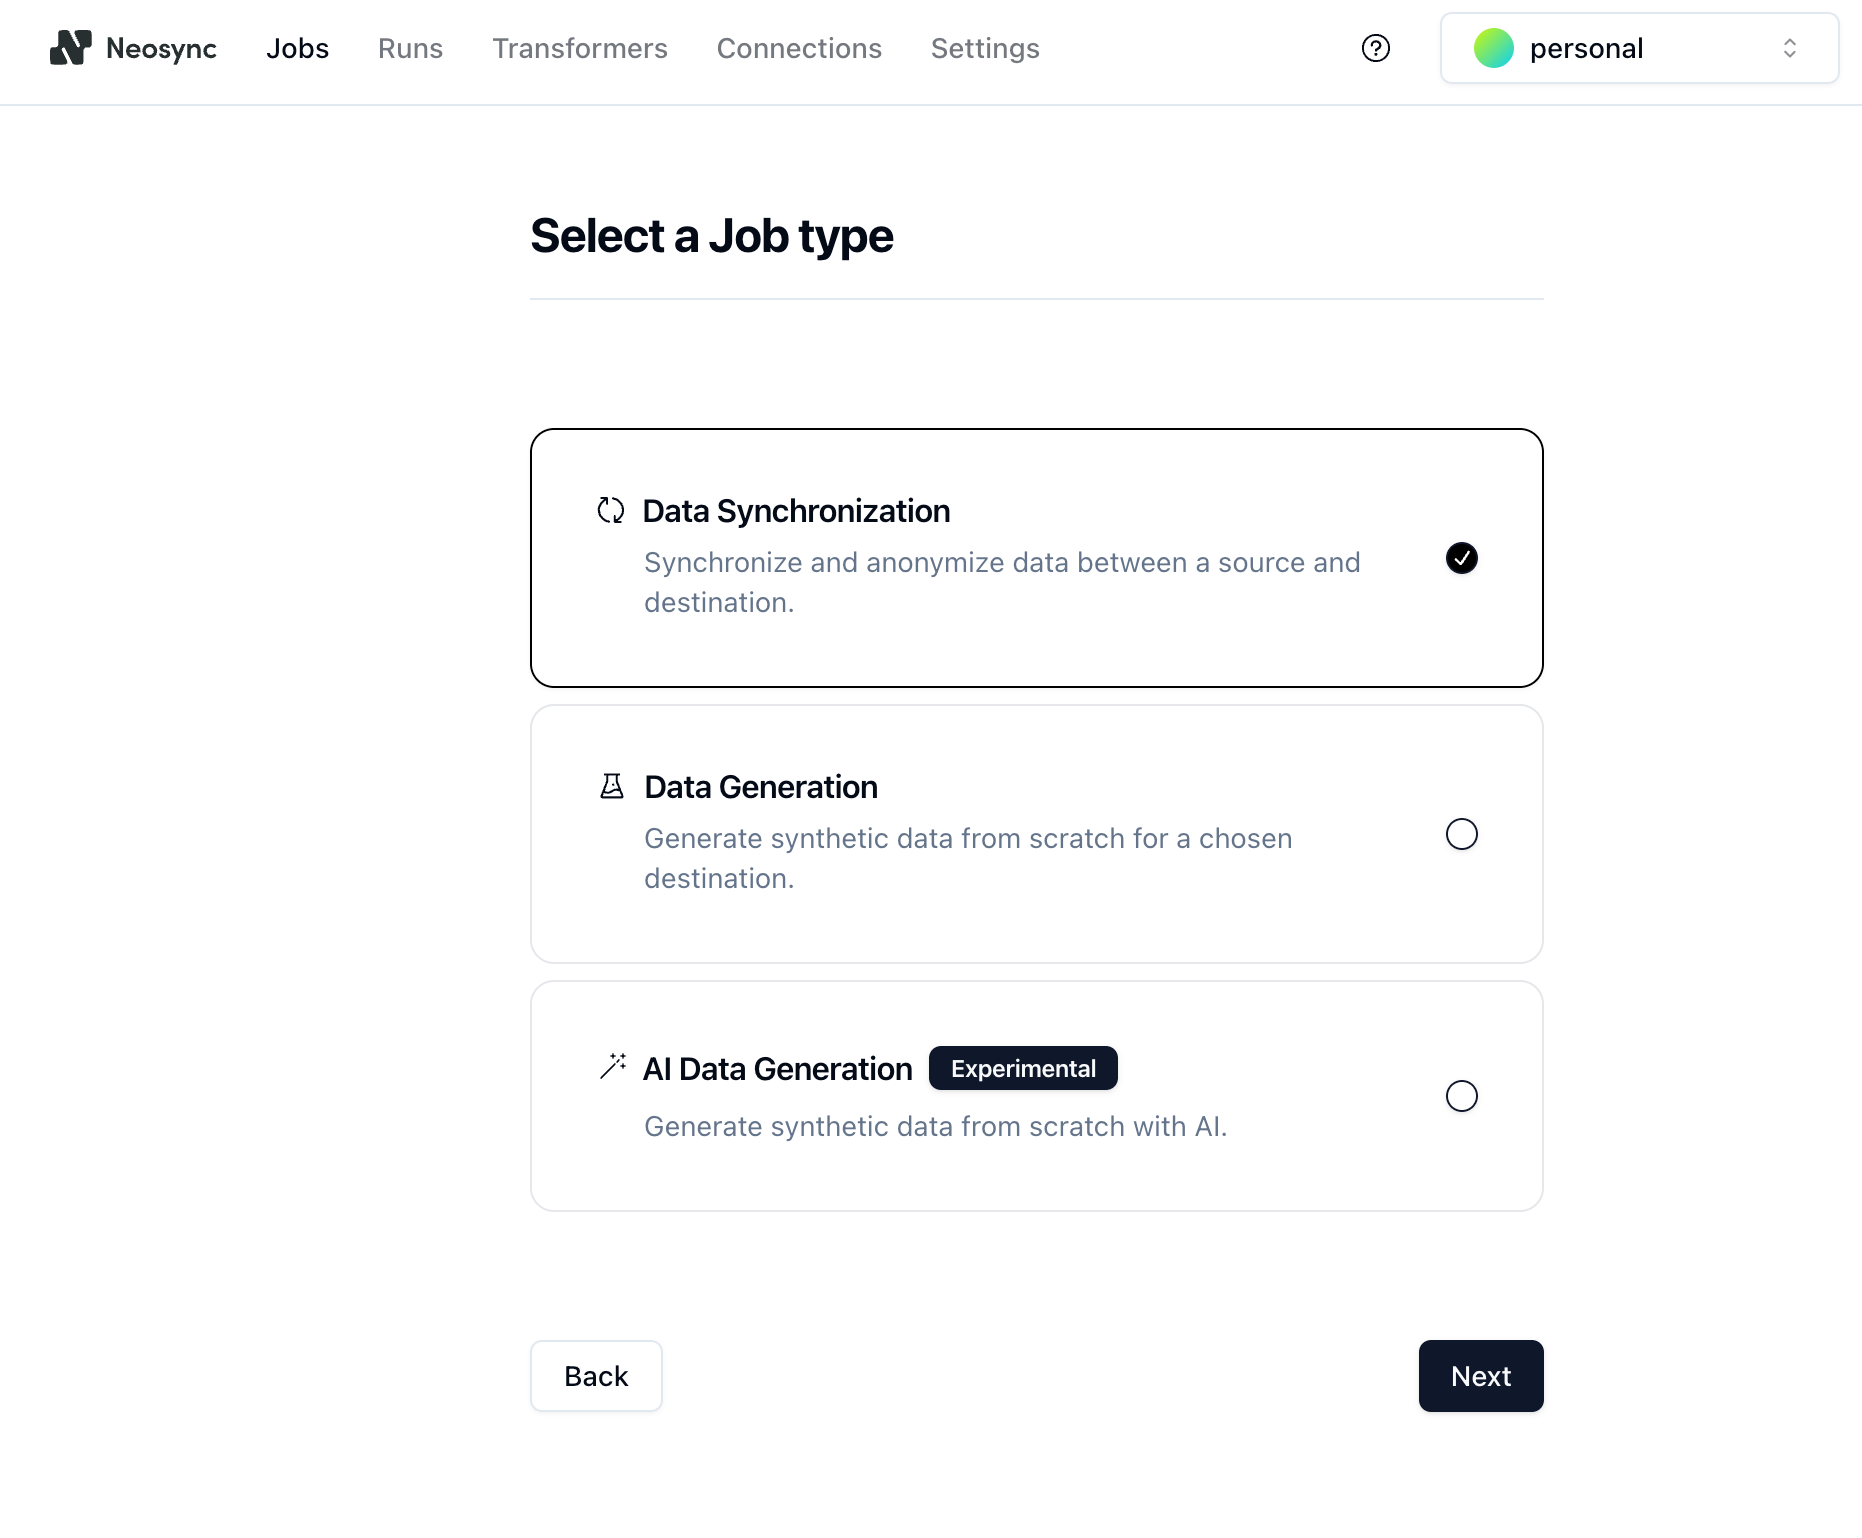Viewport: 1862px width, 1538px height.
Task: Click the checkmark on Data Synchronization
Action: tap(1461, 559)
